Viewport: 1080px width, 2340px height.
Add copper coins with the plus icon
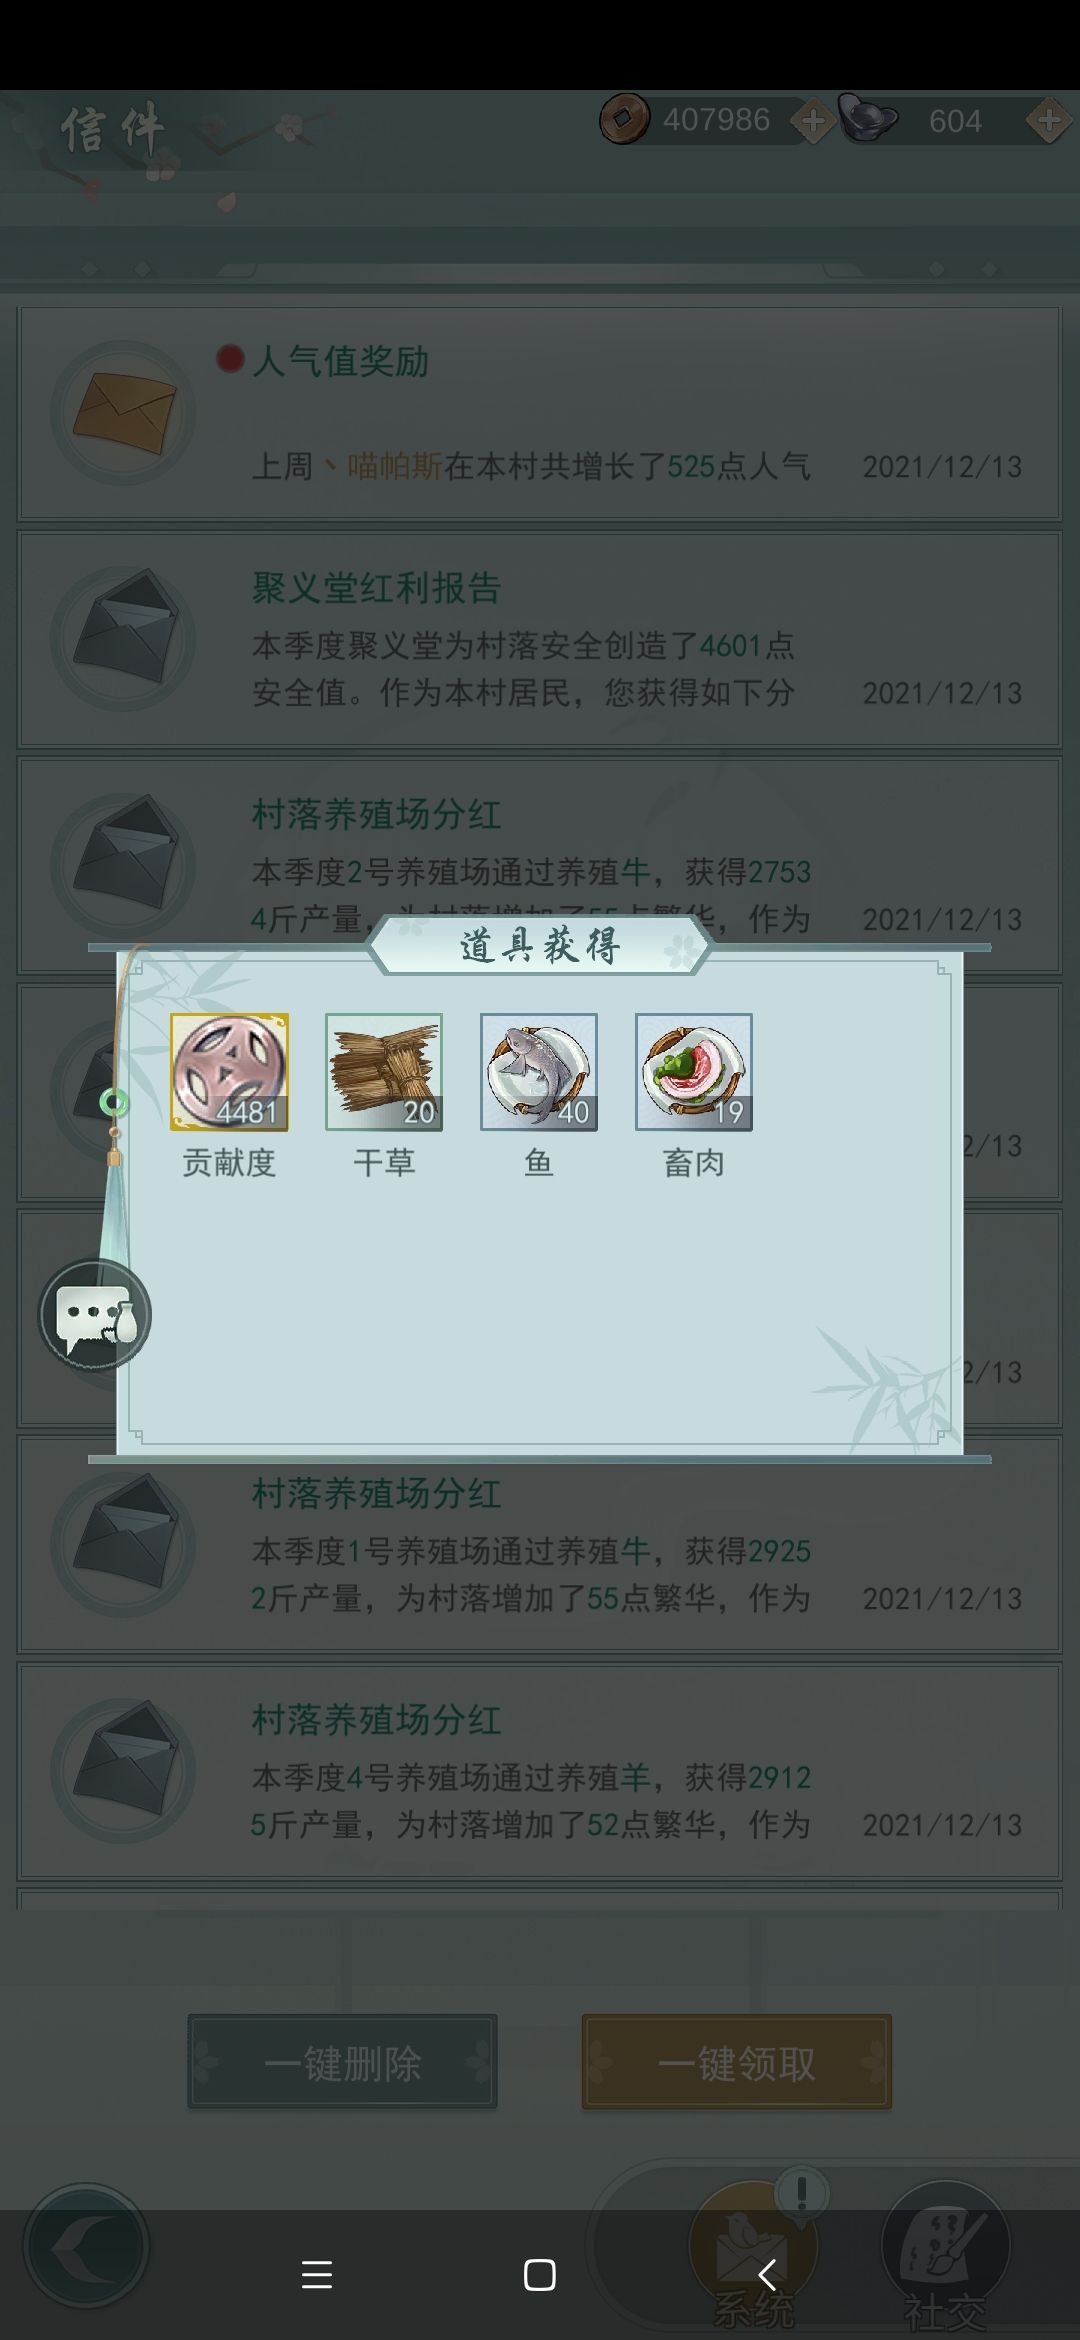pos(812,121)
